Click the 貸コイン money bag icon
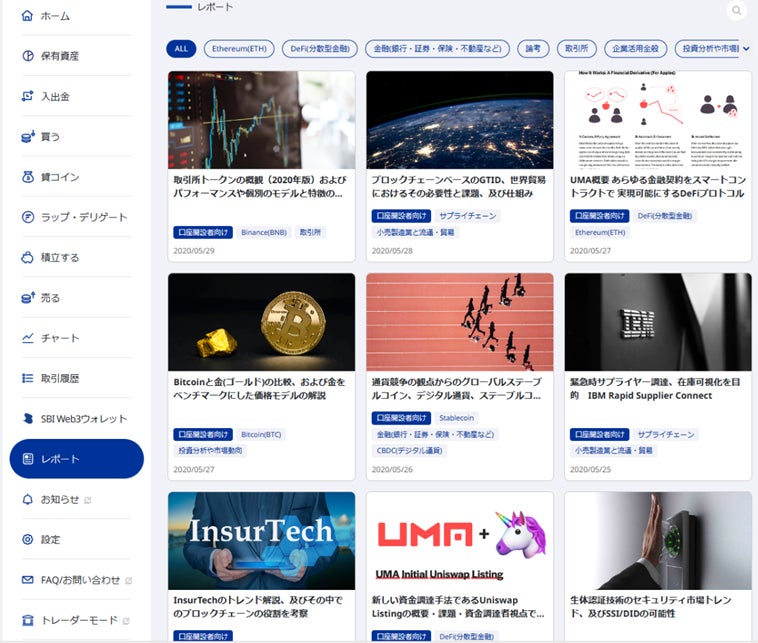758x643 pixels. (28, 177)
